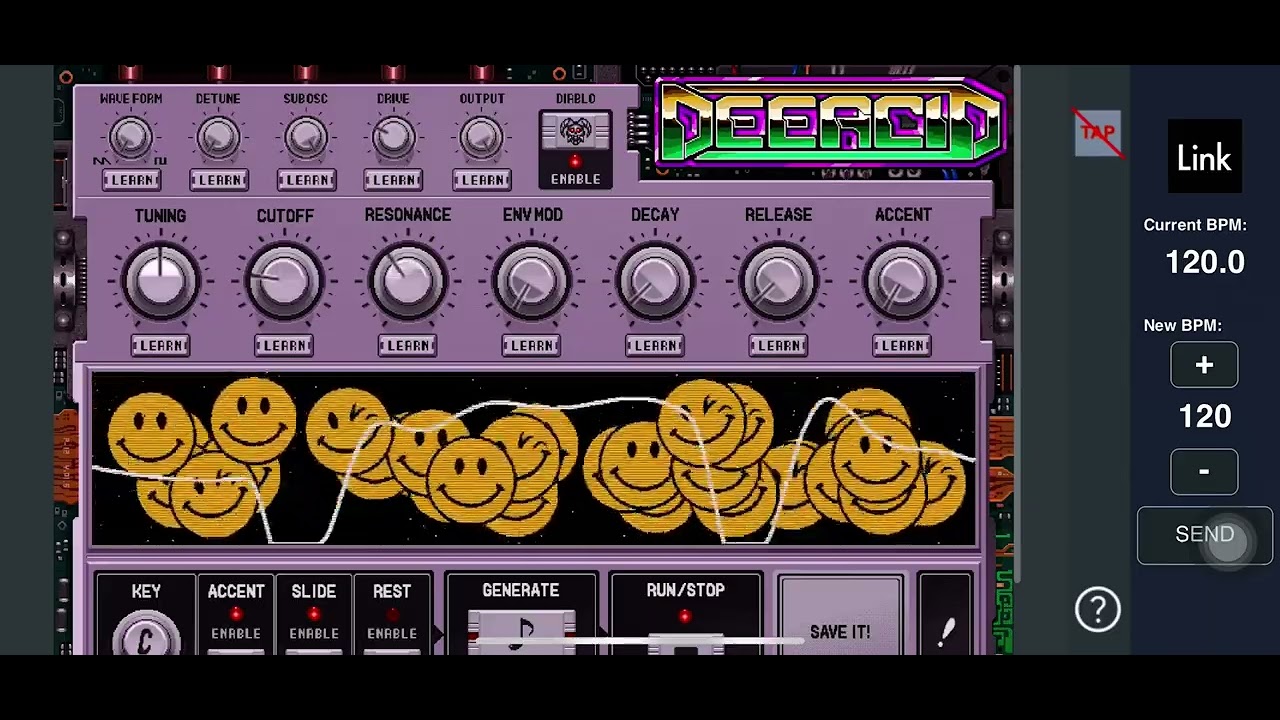Click the TUNING knob
Screen dimensions: 1280x720
click(160, 280)
